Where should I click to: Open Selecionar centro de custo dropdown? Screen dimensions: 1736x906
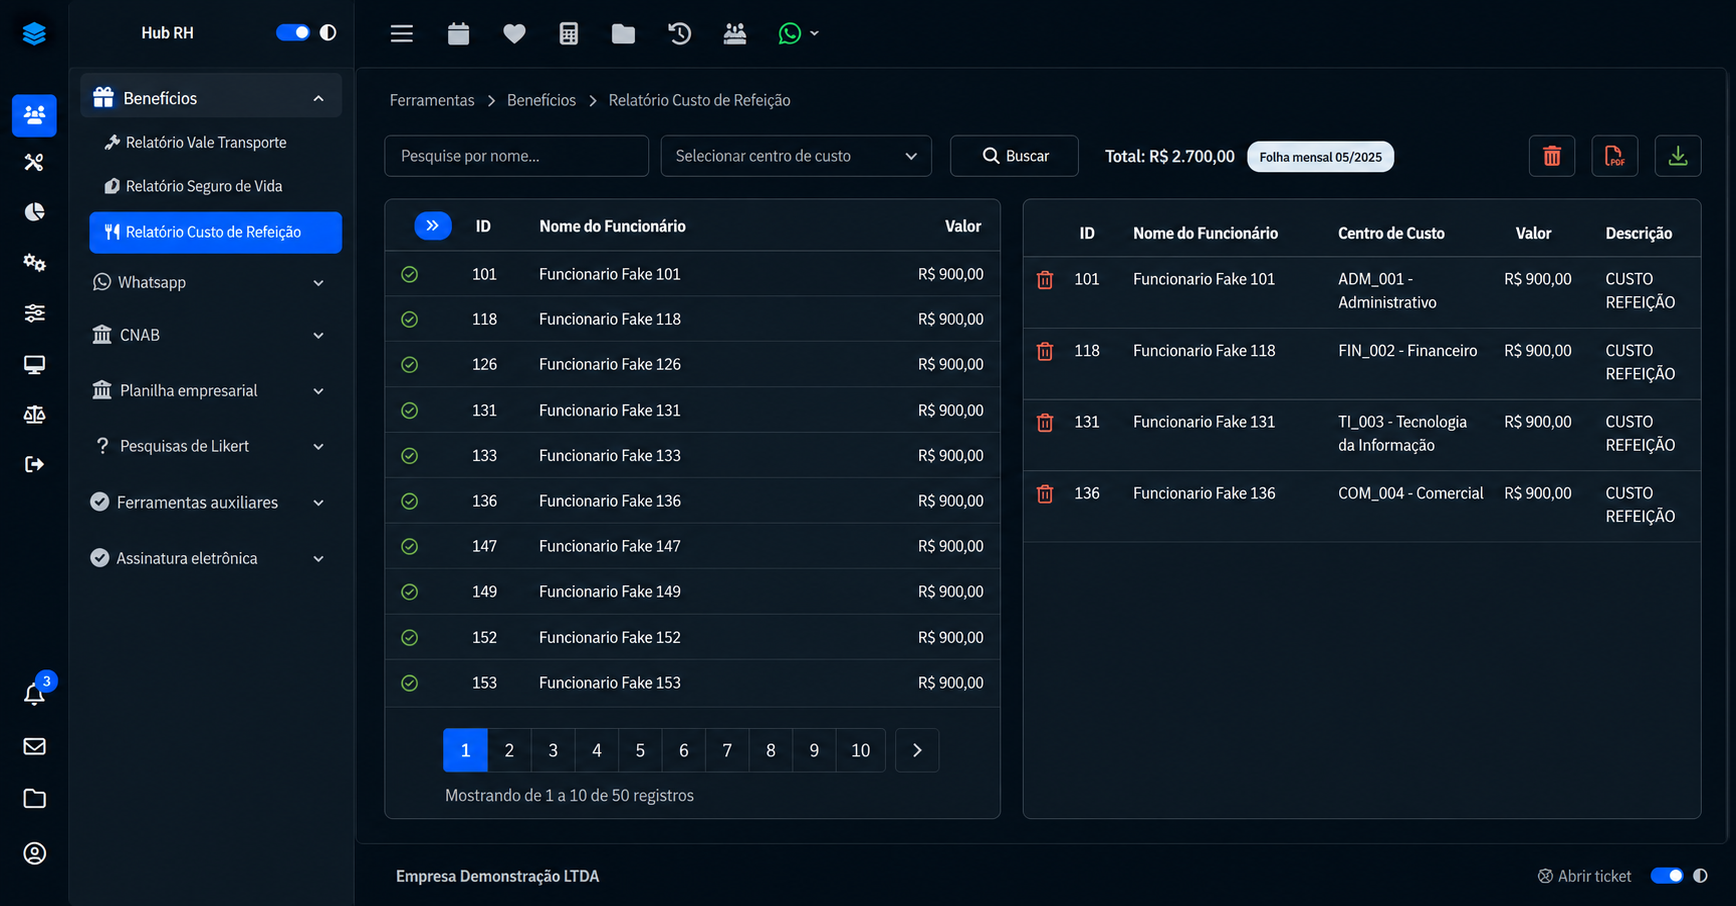pos(796,156)
